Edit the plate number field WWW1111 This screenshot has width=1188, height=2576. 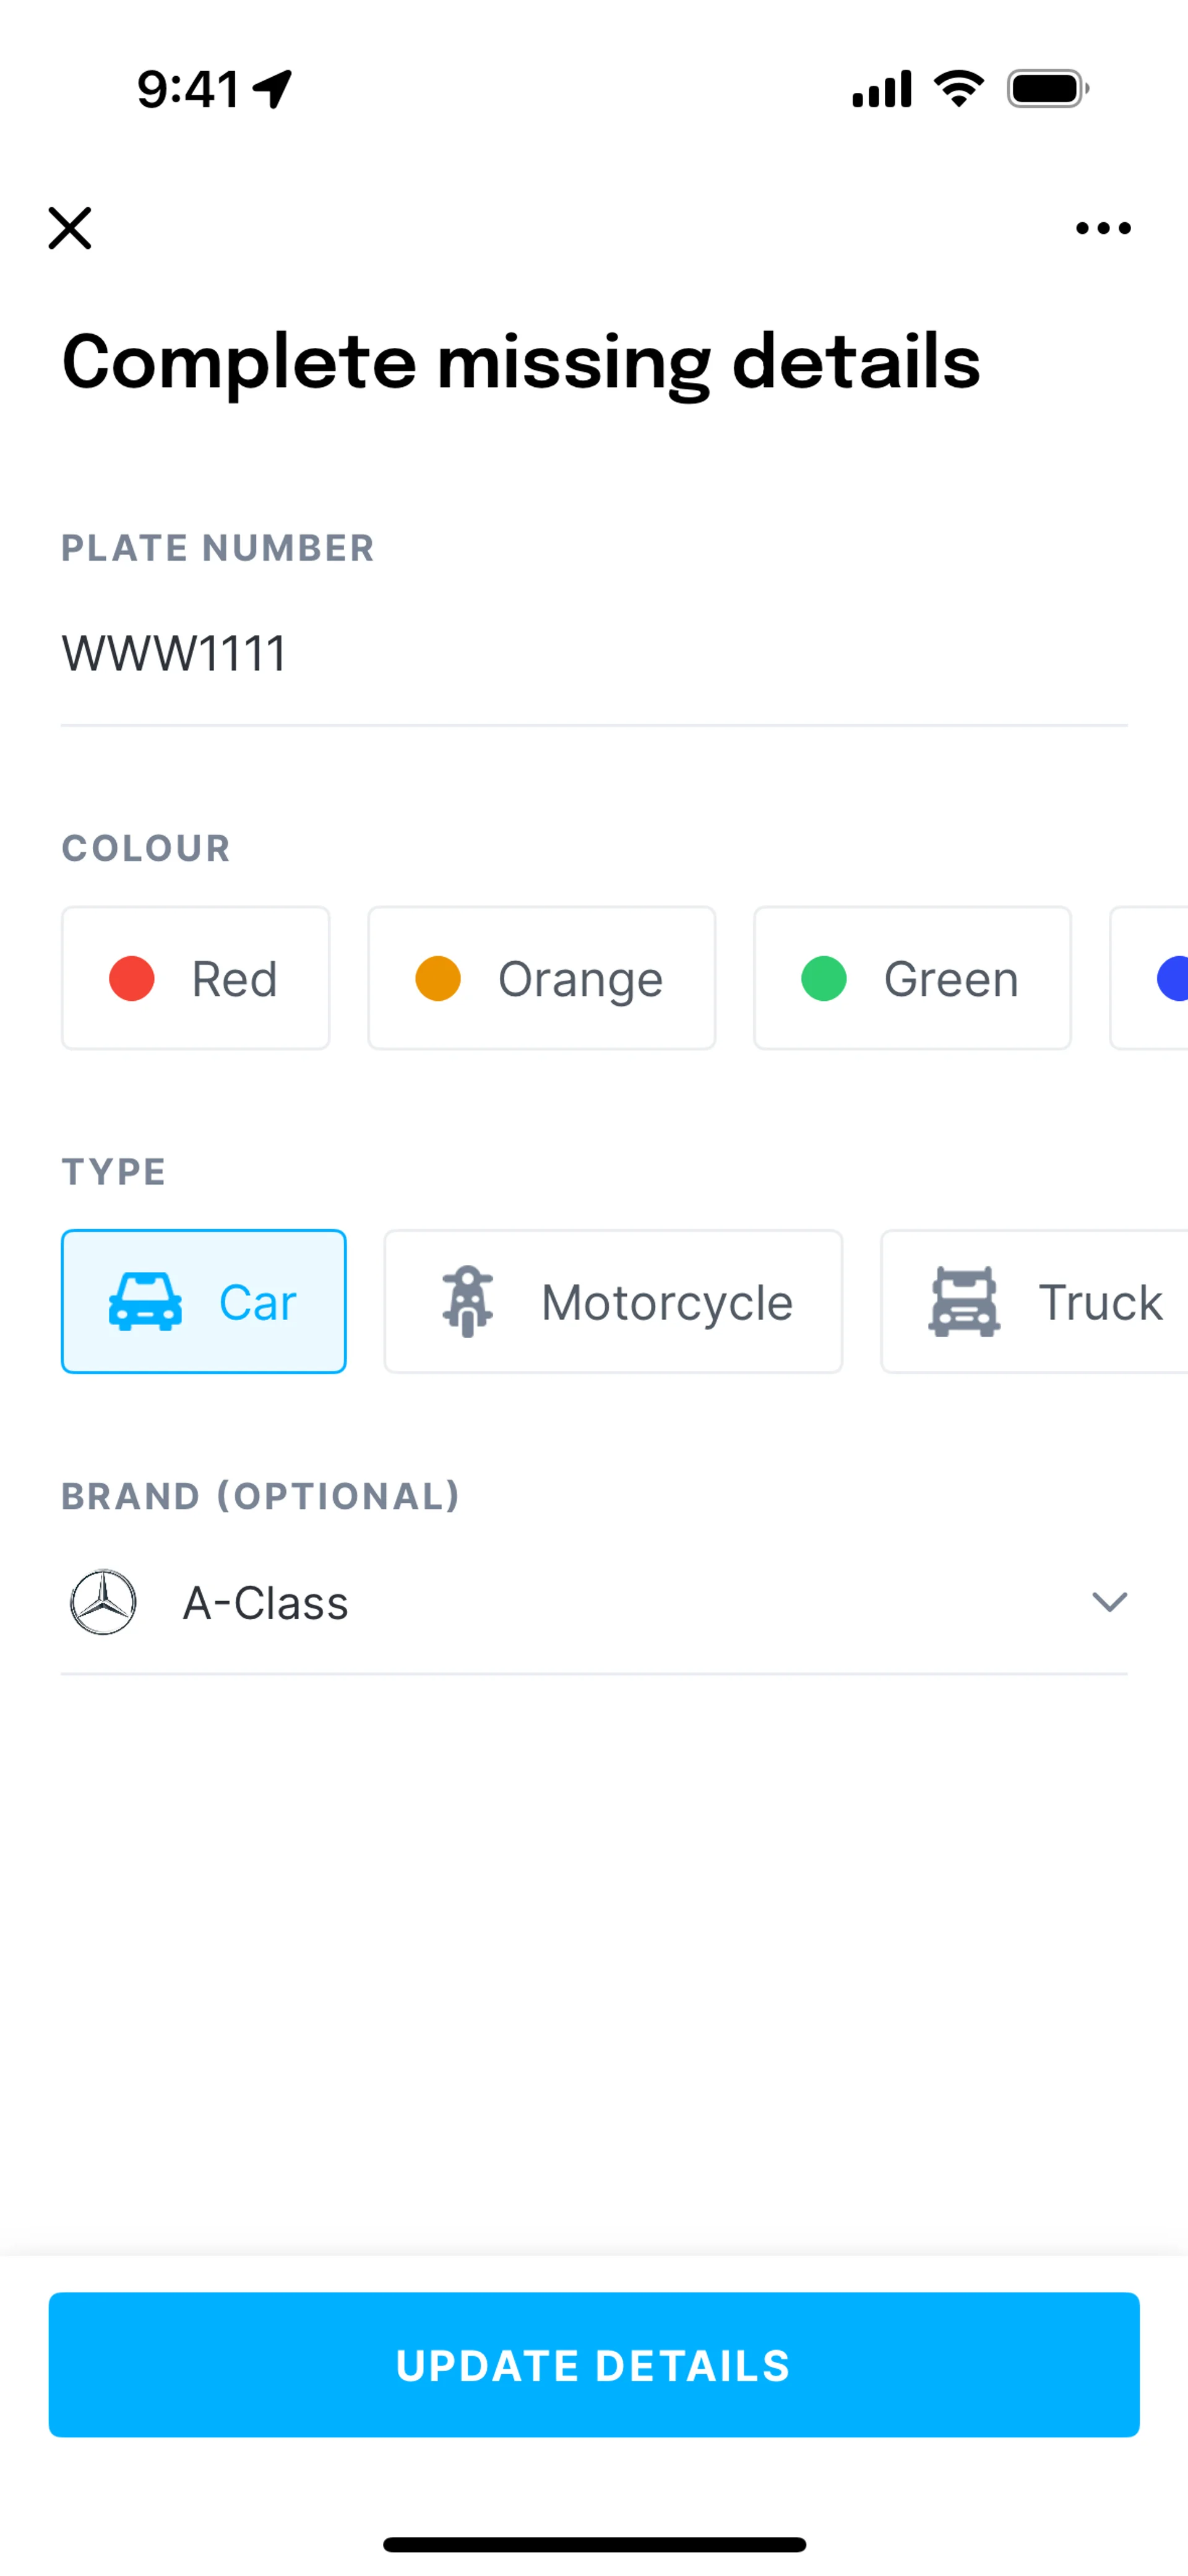(x=594, y=653)
